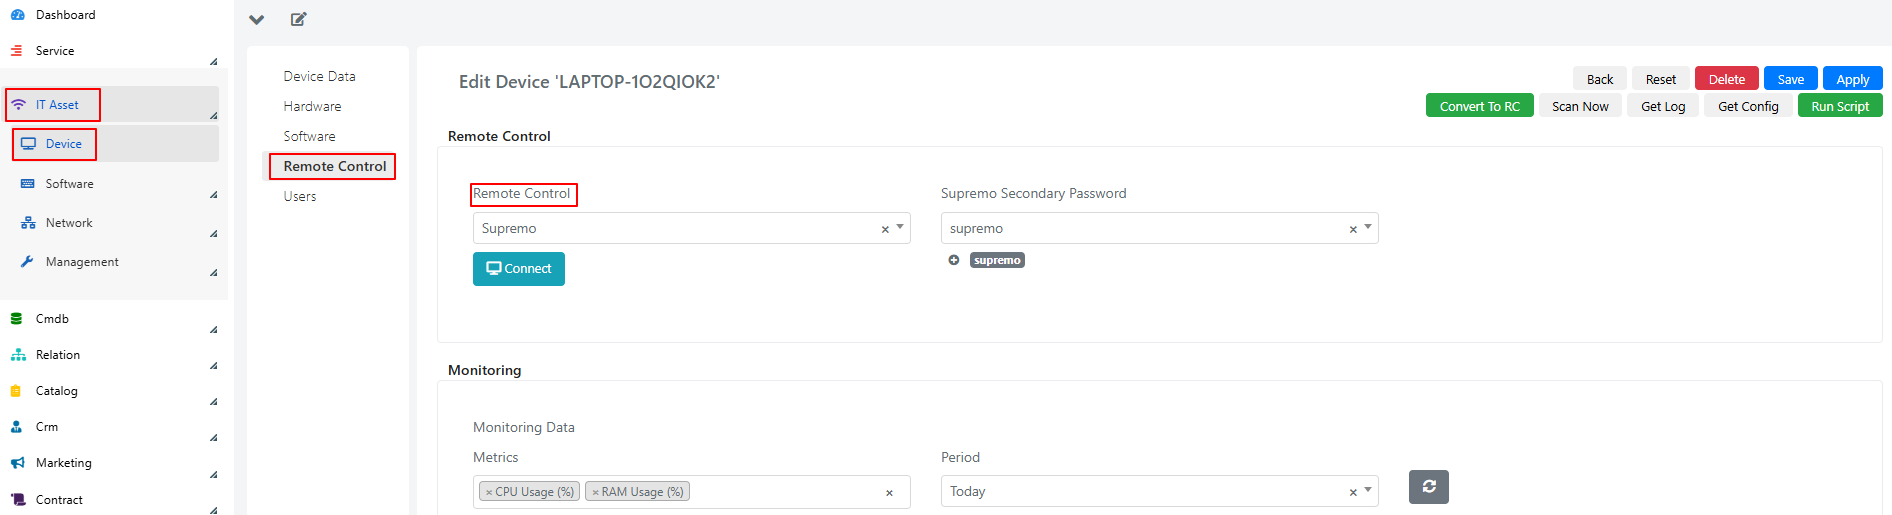The width and height of the screenshot is (1892, 515).
Task: Click the Run Script button
Action: [1840, 106]
